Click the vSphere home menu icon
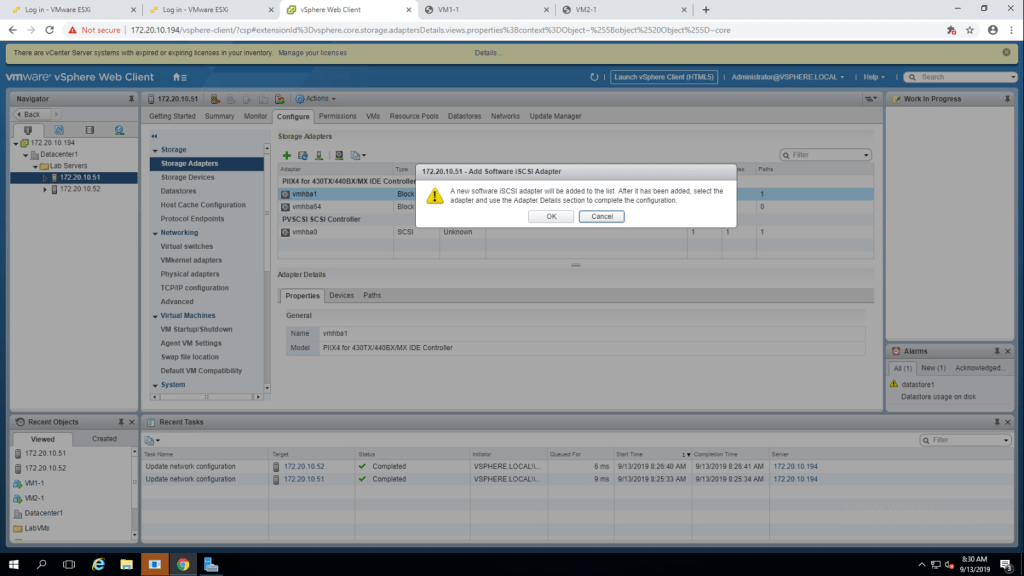The height and width of the screenshot is (576, 1024). (179, 77)
